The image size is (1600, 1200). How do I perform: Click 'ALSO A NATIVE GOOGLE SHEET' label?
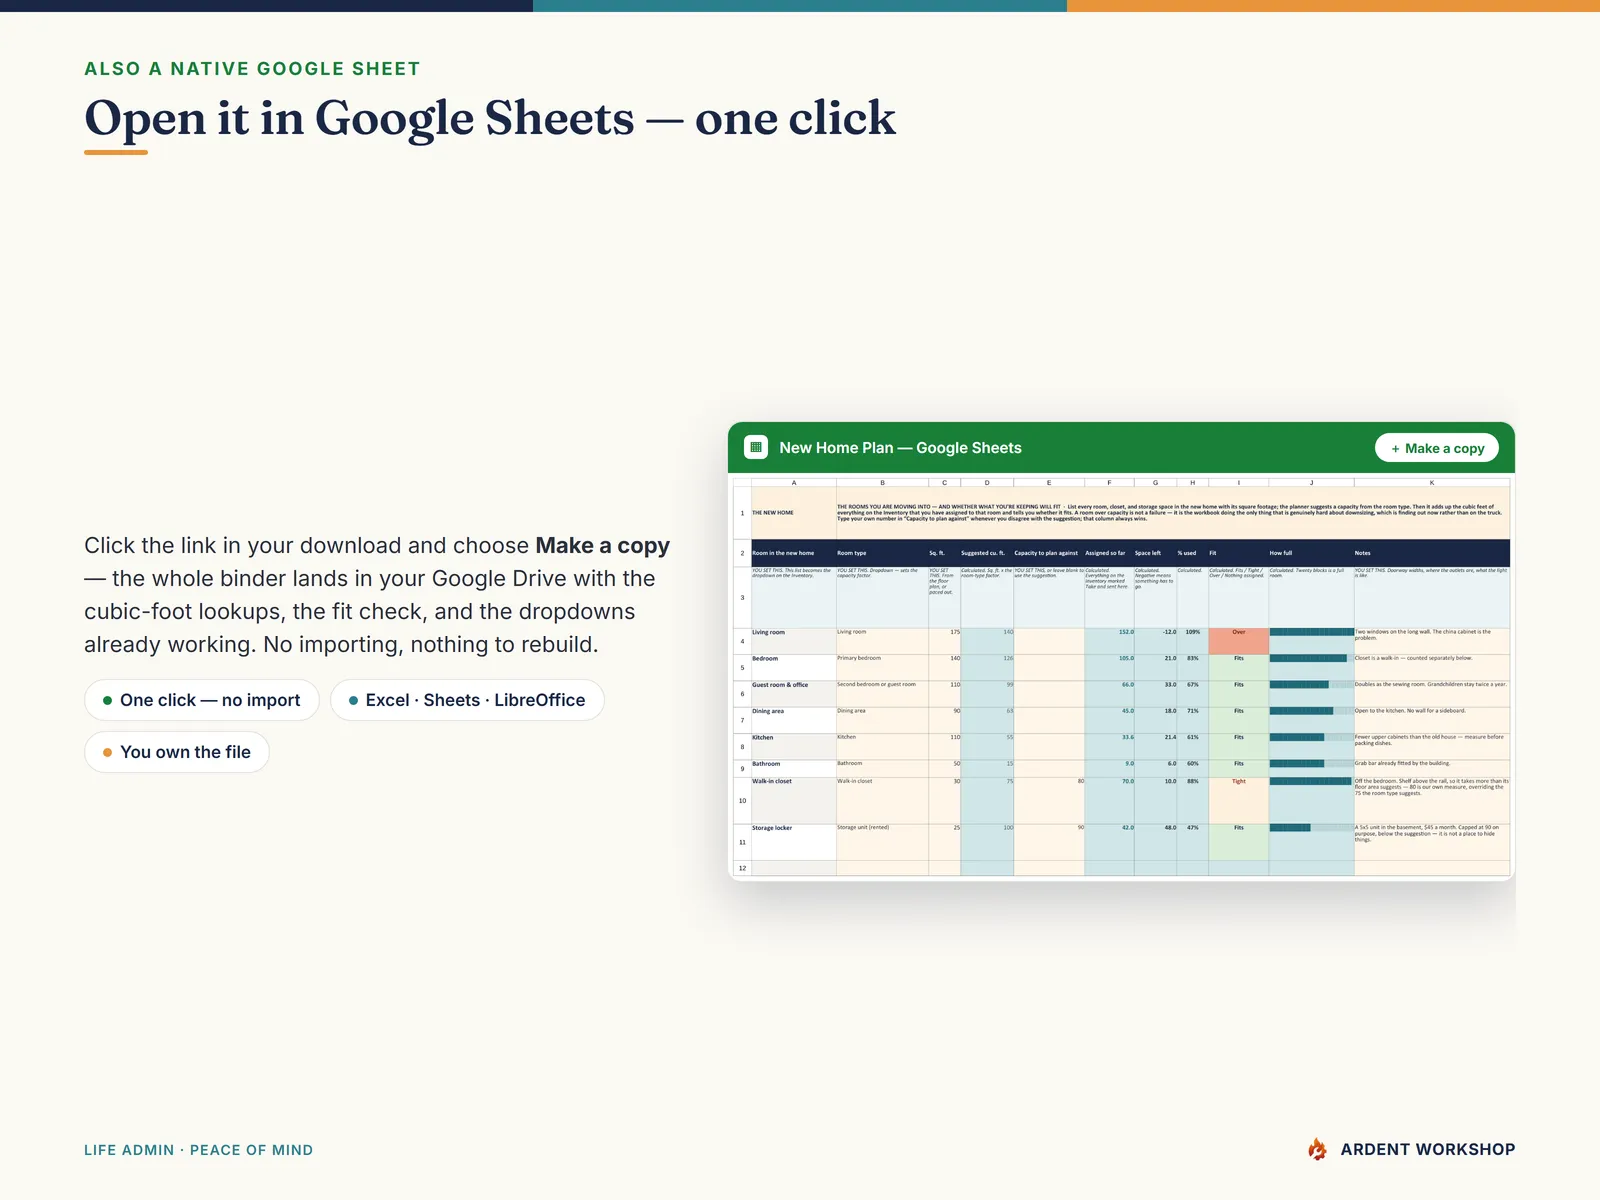252,69
